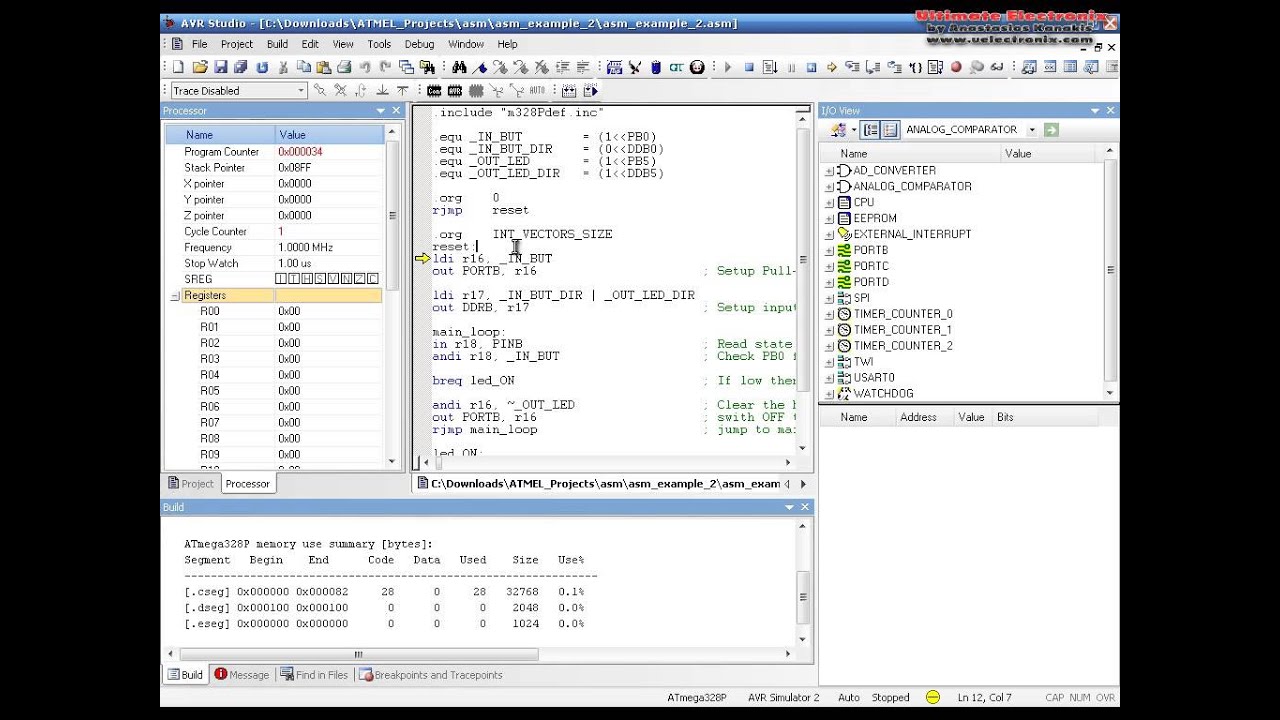This screenshot has height=720, width=1280.
Task: Toggle the SREG T flag bit
Action: (294, 278)
